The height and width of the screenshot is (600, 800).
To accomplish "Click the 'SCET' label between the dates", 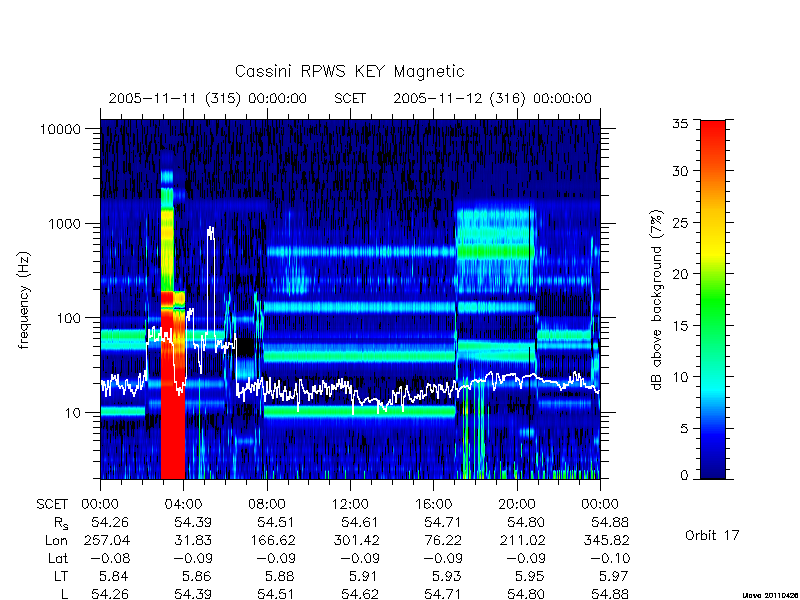I will coord(350,98).
